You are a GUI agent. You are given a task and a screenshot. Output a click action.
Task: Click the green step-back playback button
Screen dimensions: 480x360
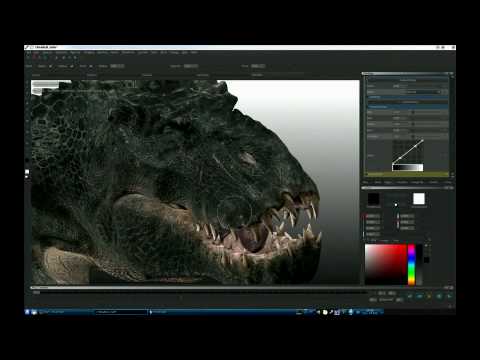coord(410,296)
